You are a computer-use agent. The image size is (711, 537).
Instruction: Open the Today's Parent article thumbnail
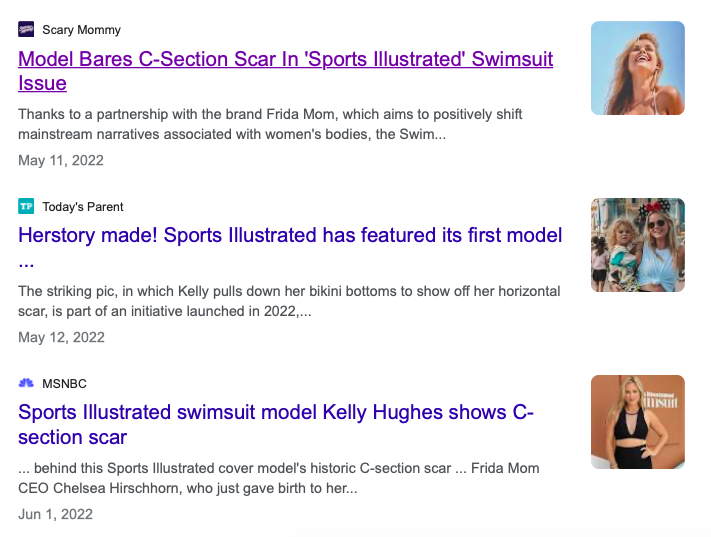pos(637,245)
